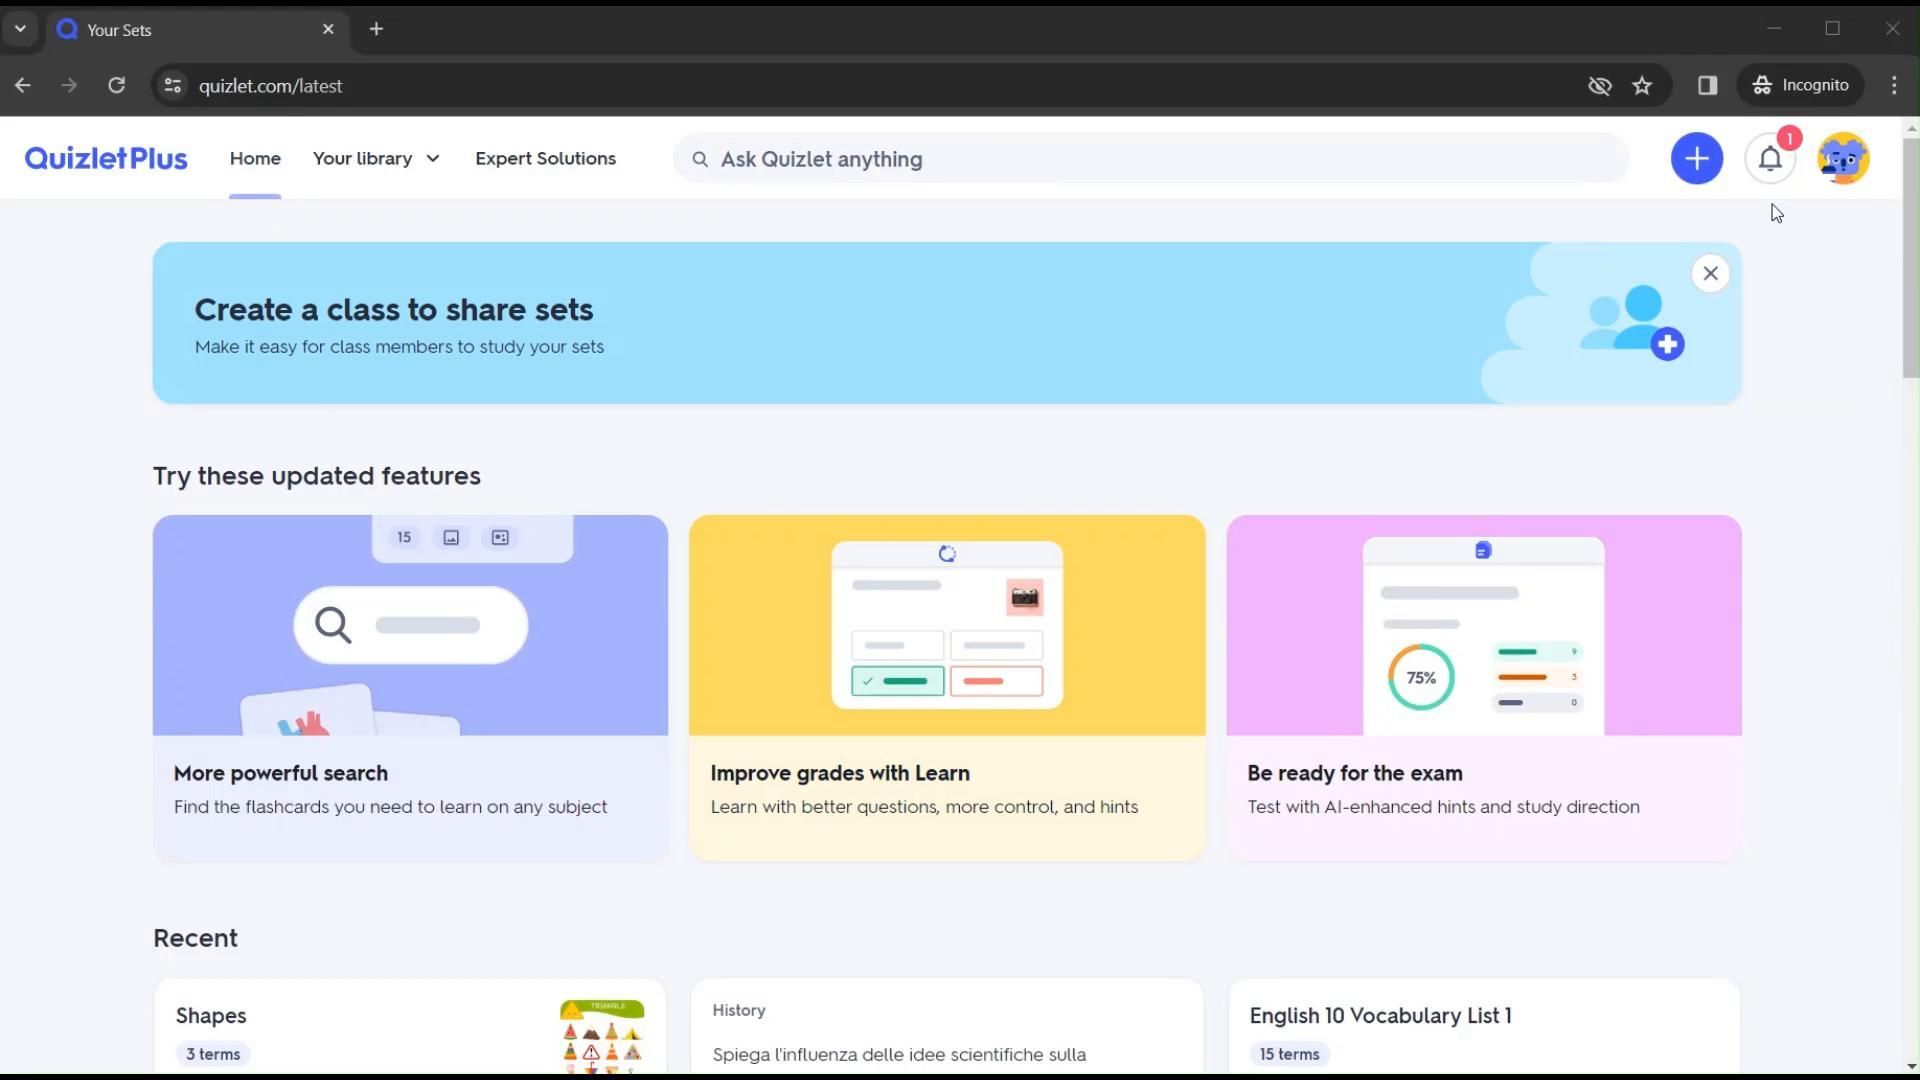The image size is (1920, 1080).
Task: Focus the Ask Quizlet anything search box
Action: tap(1150, 159)
